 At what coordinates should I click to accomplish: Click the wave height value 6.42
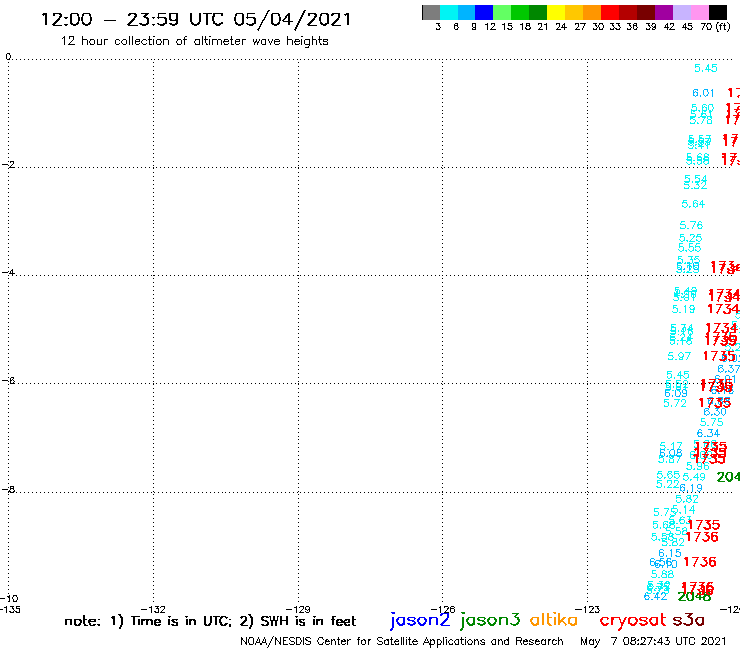(656, 597)
